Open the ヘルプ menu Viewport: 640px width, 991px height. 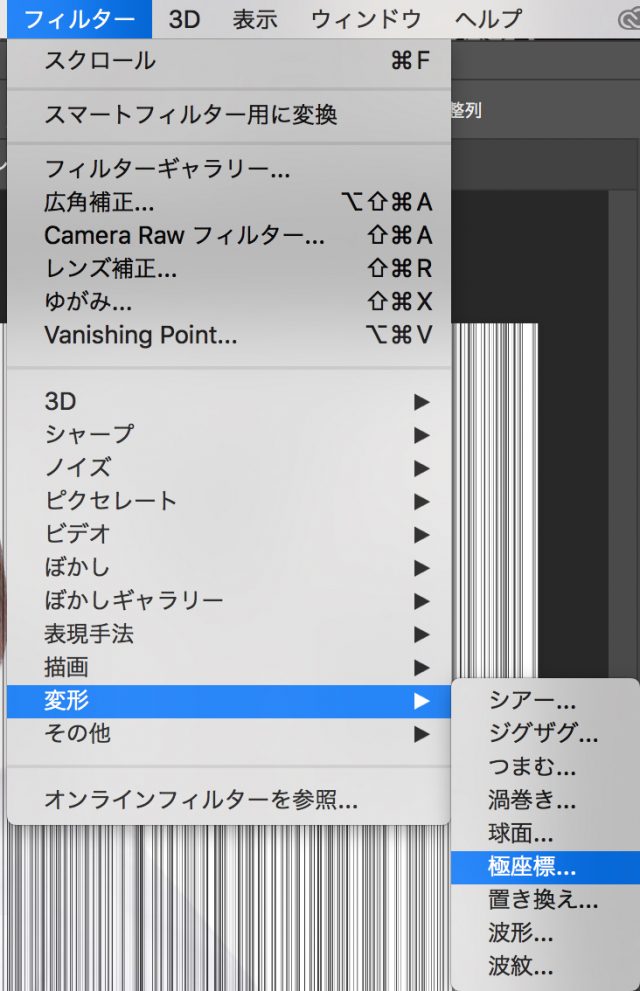coord(487,19)
